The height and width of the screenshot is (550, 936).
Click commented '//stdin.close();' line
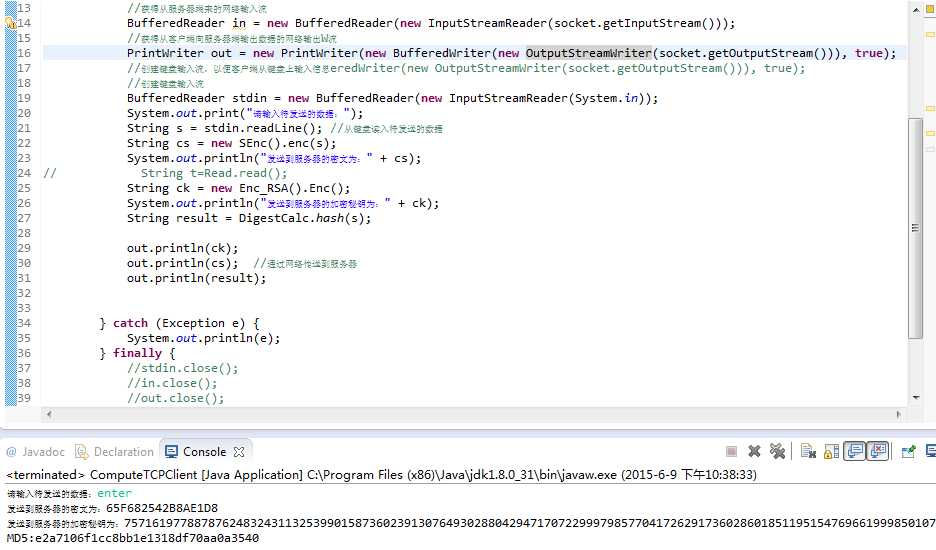(183, 368)
